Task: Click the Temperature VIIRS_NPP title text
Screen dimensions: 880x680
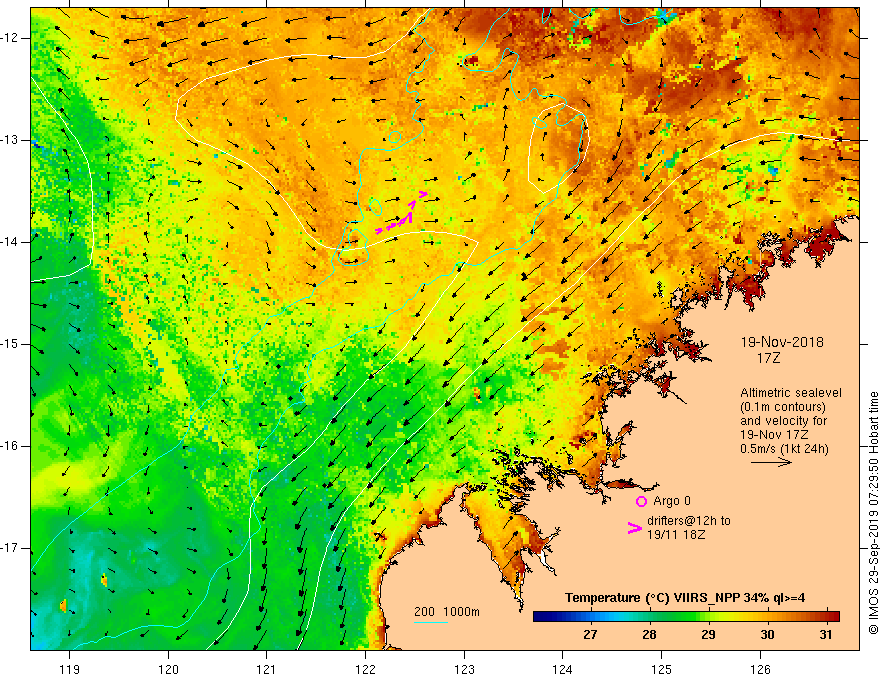Action: pos(685,598)
